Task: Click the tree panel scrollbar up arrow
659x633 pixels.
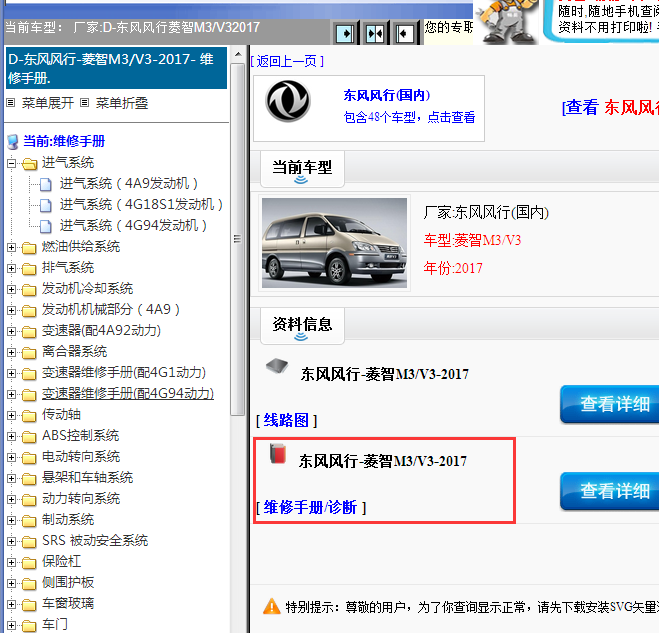Action: pyautogui.click(x=238, y=55)
